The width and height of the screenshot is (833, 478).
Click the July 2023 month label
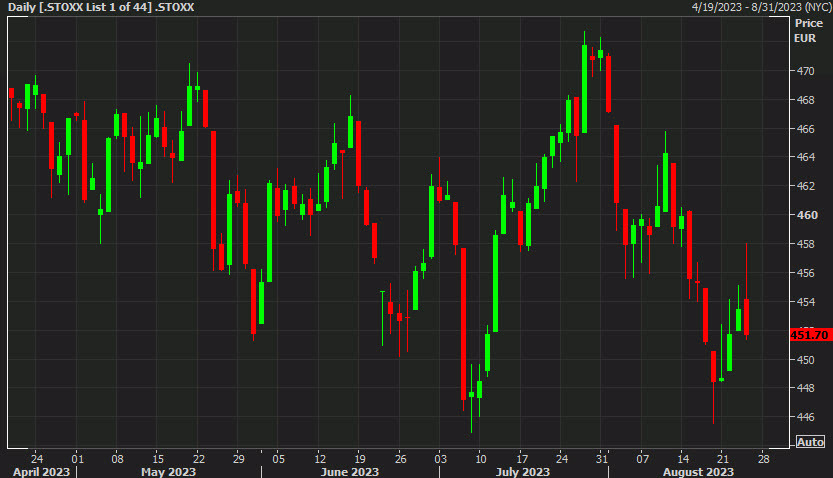pos(523,472)
